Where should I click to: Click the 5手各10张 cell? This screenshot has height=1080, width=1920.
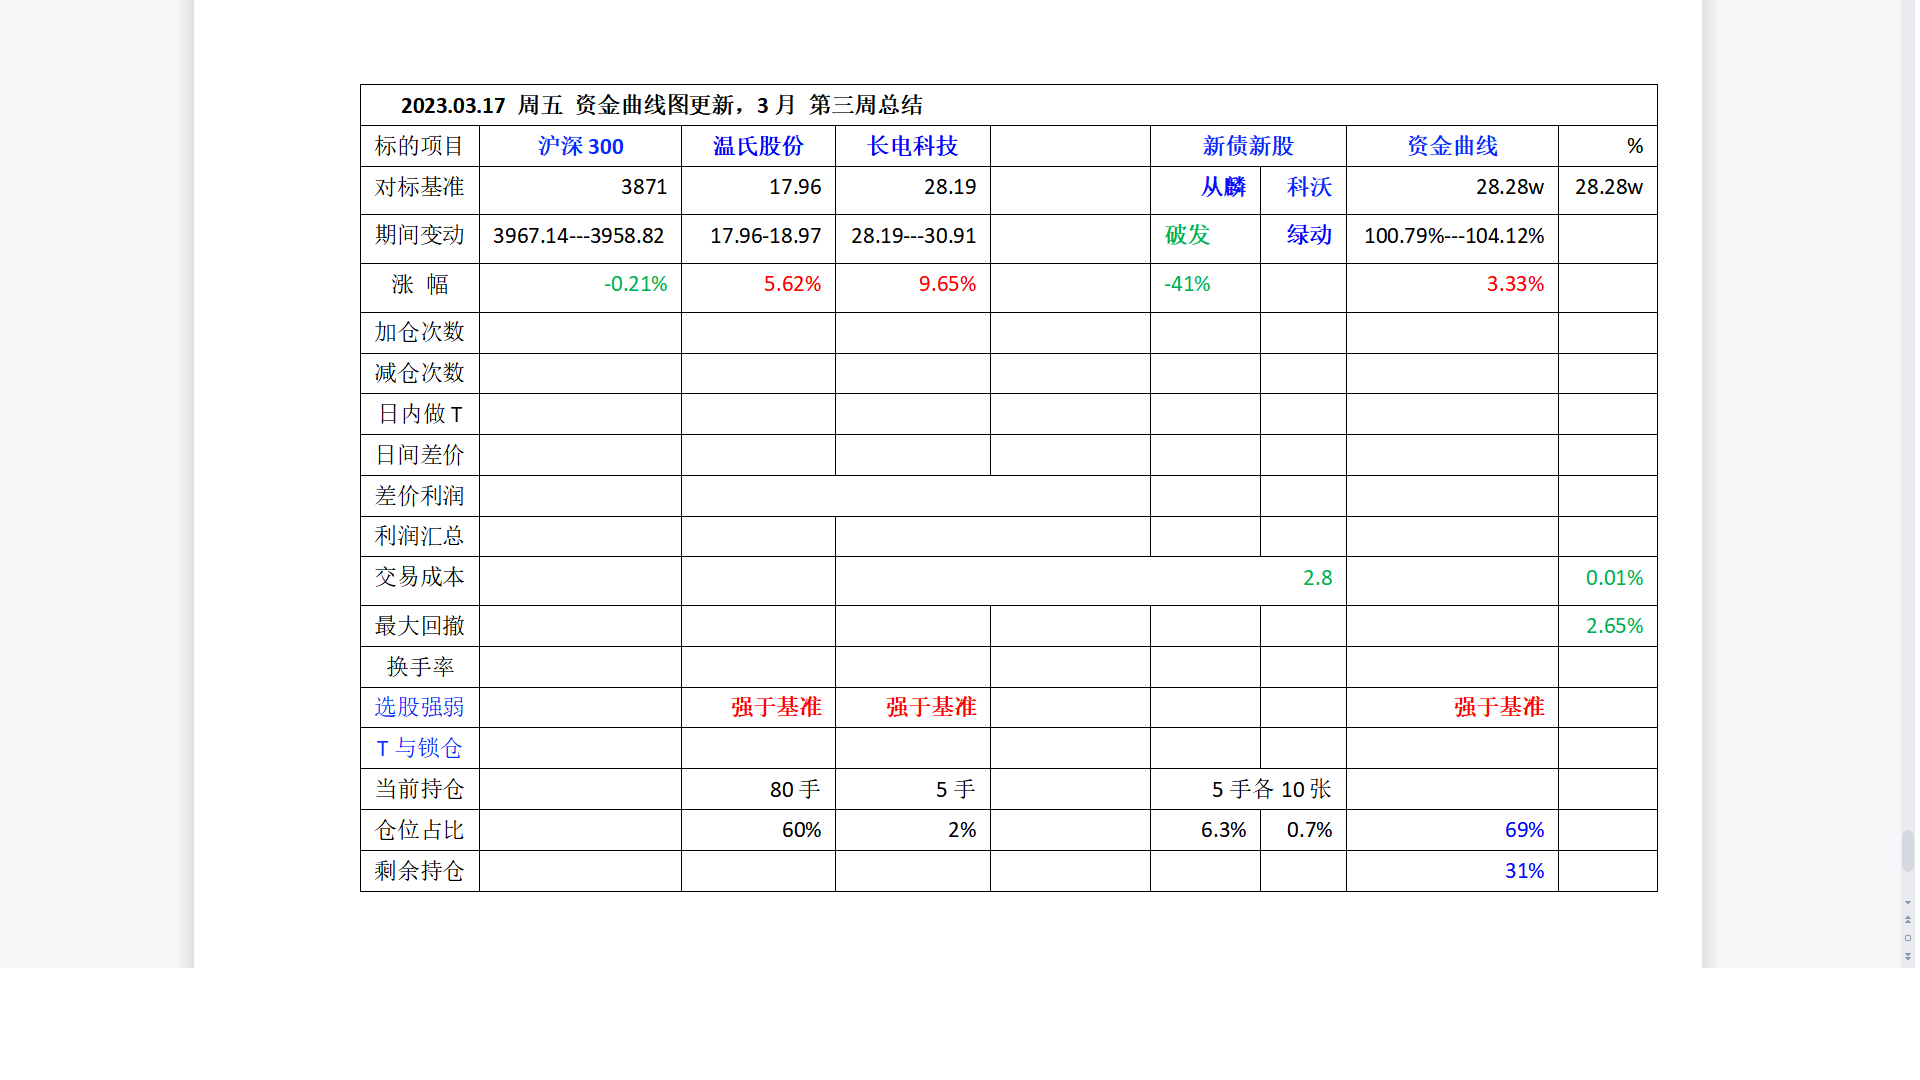[x=1270, y=790]
